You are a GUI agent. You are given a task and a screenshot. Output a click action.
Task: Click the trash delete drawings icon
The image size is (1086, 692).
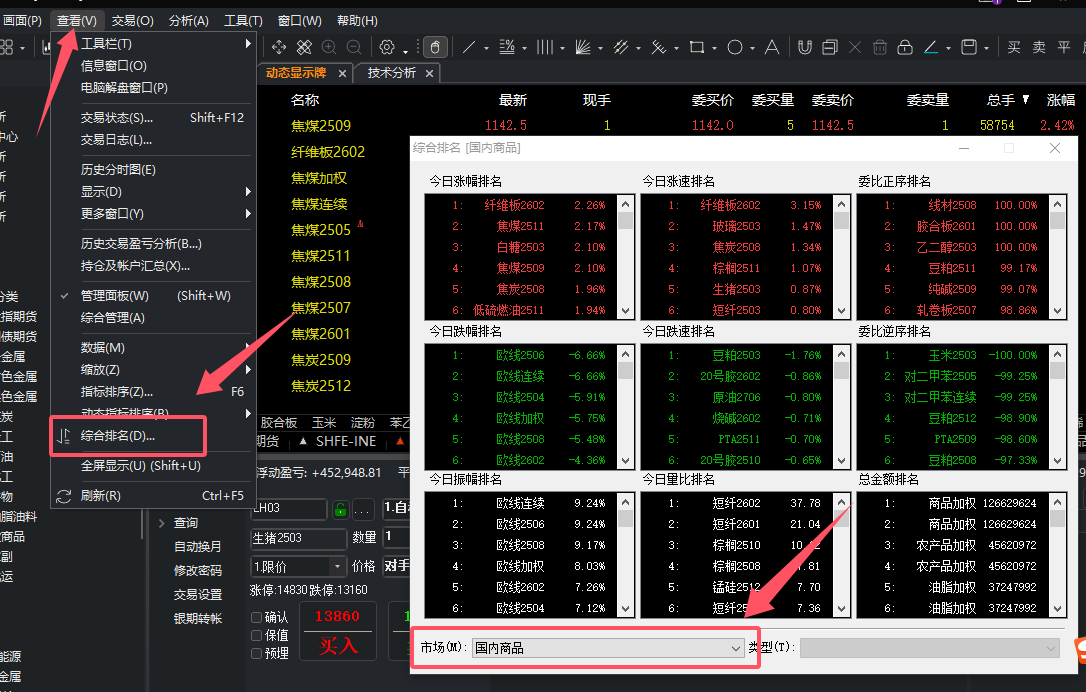coord(880,47)
